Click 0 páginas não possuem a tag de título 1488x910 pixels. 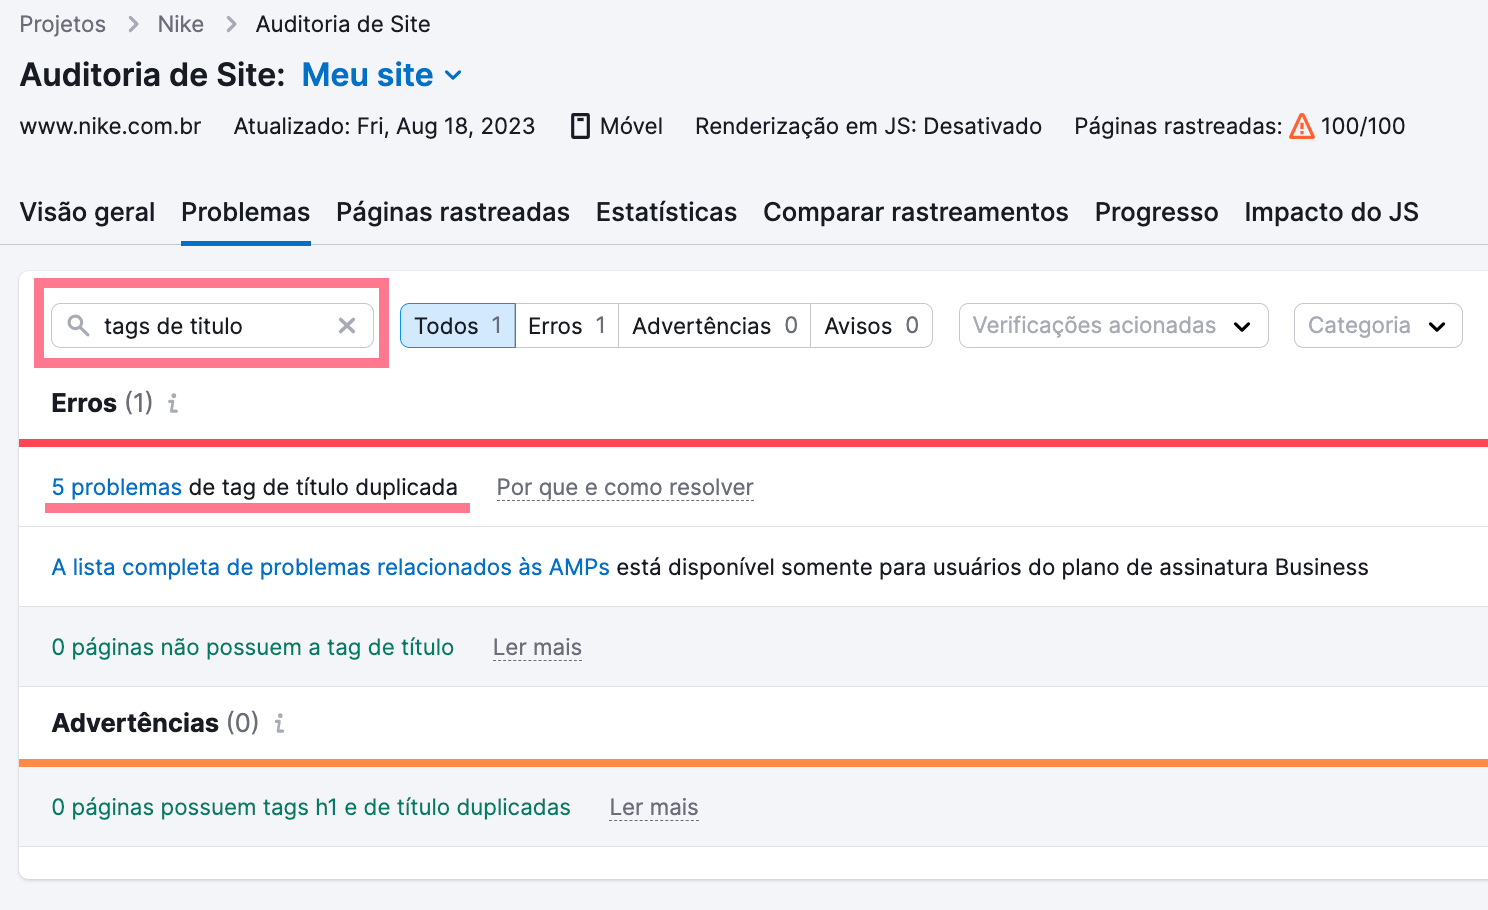click(253, 647)
